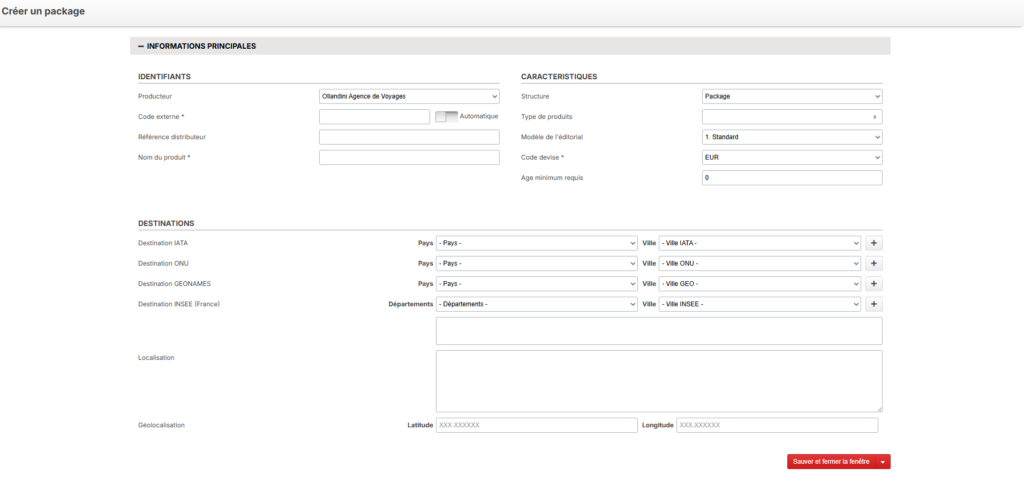Open the Structure dropdown
The image size is (1024, 490).
coord(792,96)
